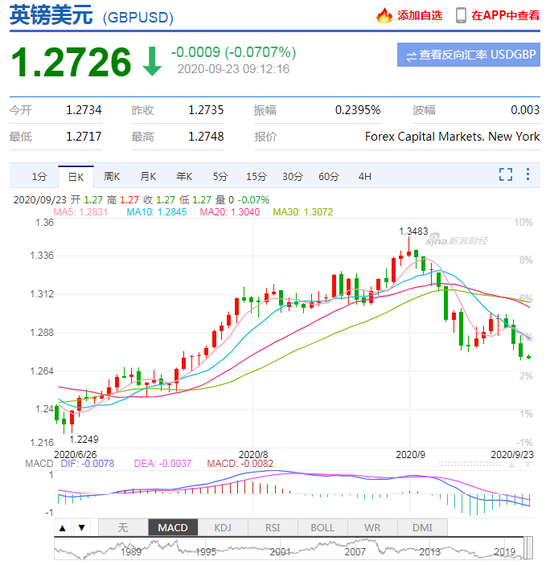550x565 pixels.
Task: Select the KDJ indicator
Action: tap(223, 528)
